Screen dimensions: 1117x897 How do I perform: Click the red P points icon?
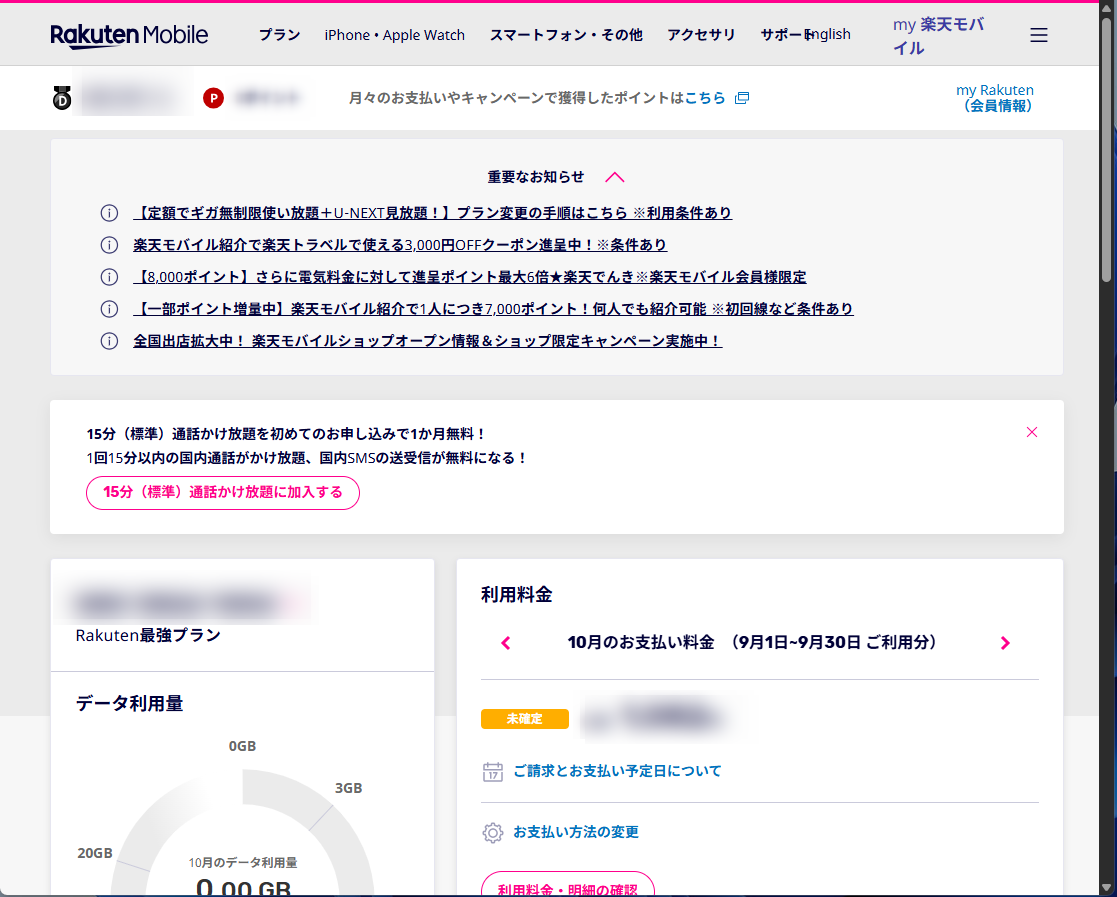pos(213,98)
